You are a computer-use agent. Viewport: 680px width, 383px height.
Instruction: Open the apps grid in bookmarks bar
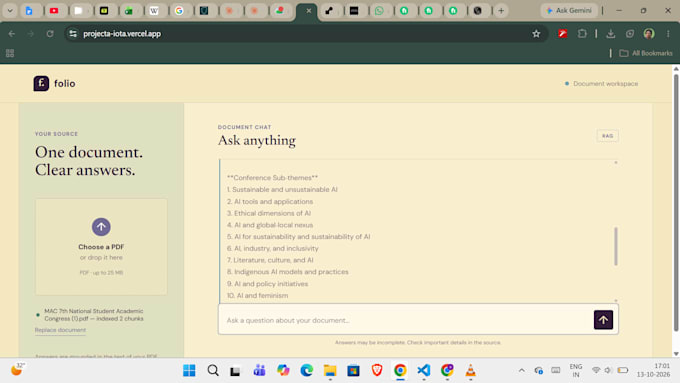pyautogui.click(x=10, y=53)
